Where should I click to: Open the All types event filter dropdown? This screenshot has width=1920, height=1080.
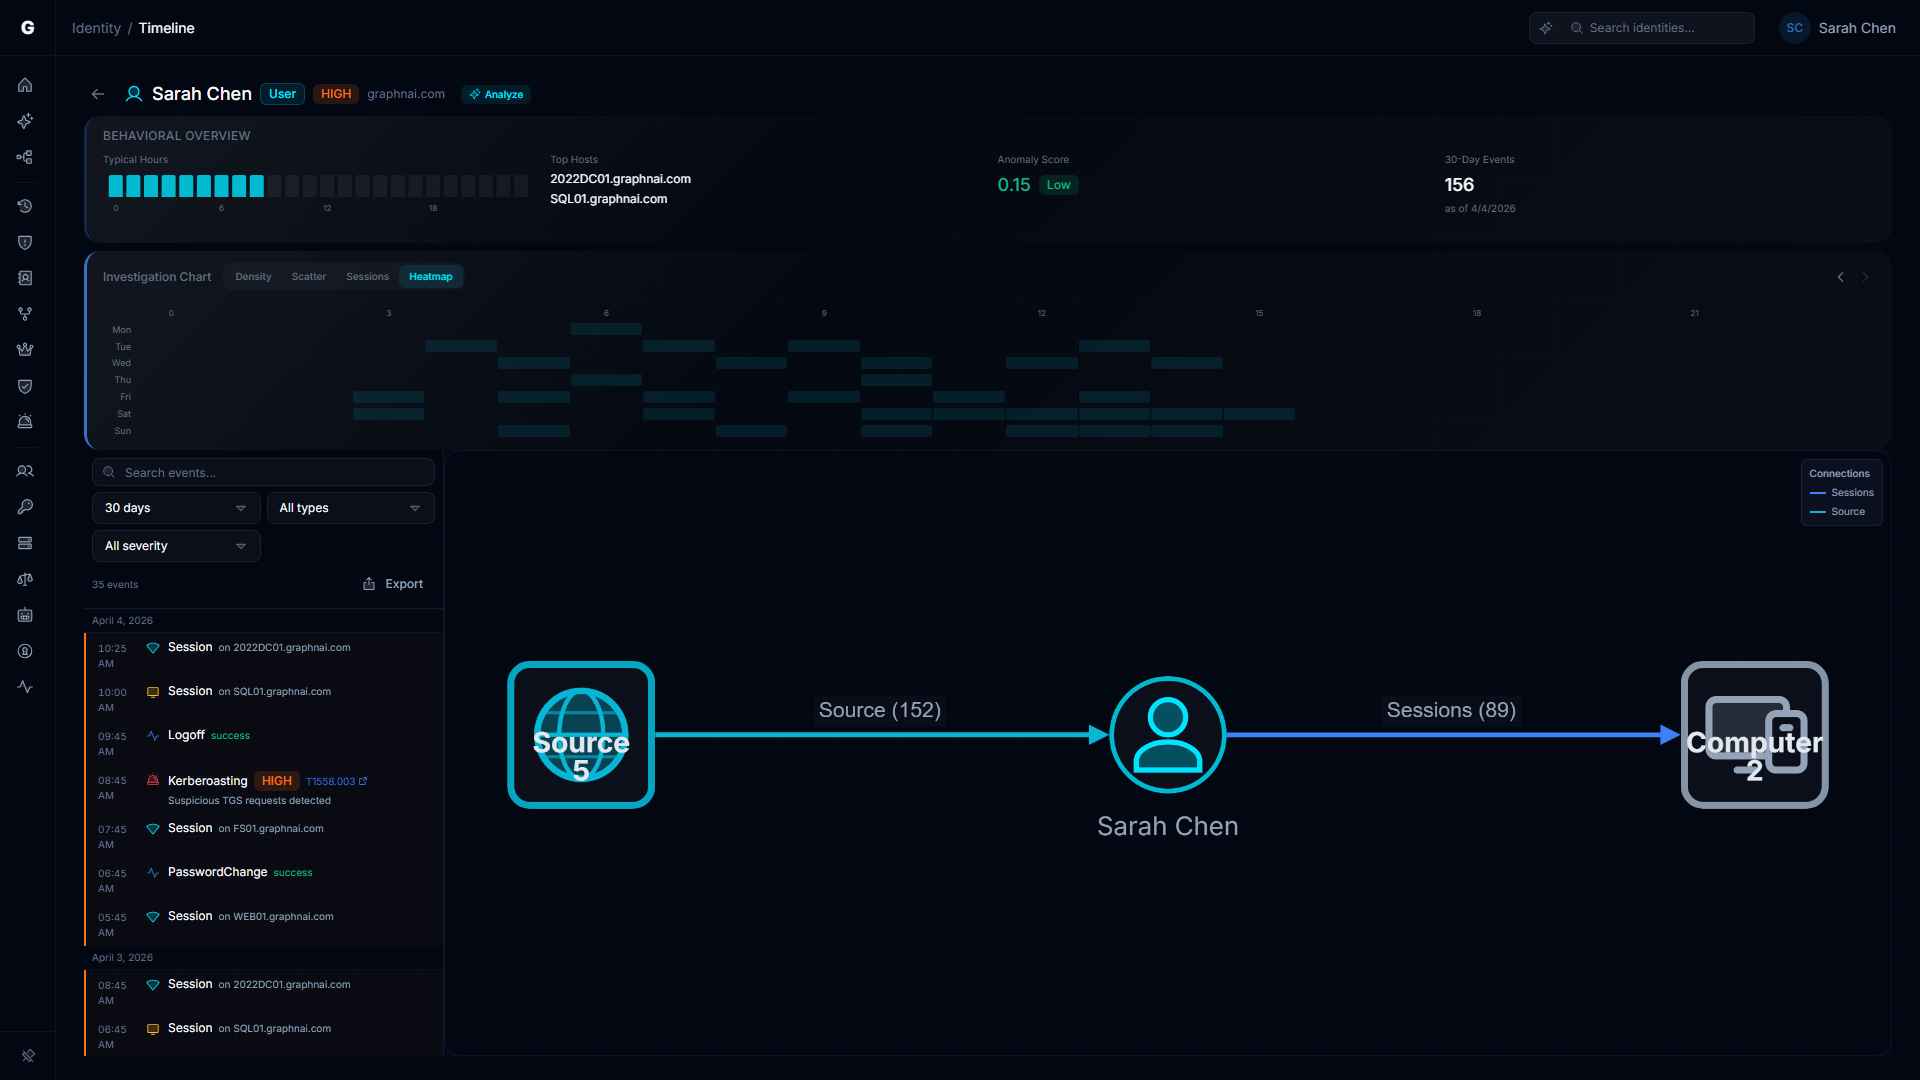tap(350, 507)
